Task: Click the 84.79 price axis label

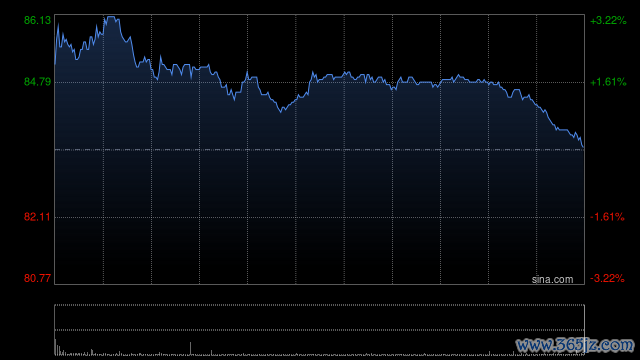Action: pyautogui.click(x=38, y=82)
